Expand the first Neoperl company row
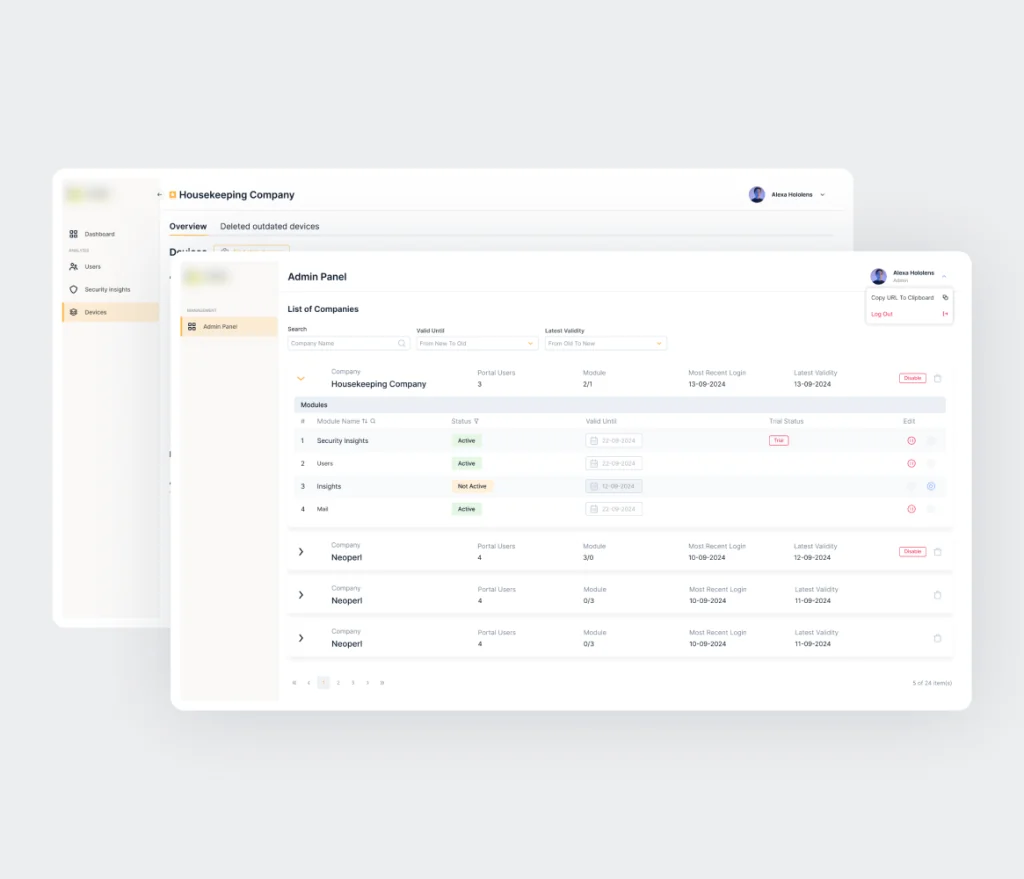Viewport: 1024px width, 879px height. 301,552
